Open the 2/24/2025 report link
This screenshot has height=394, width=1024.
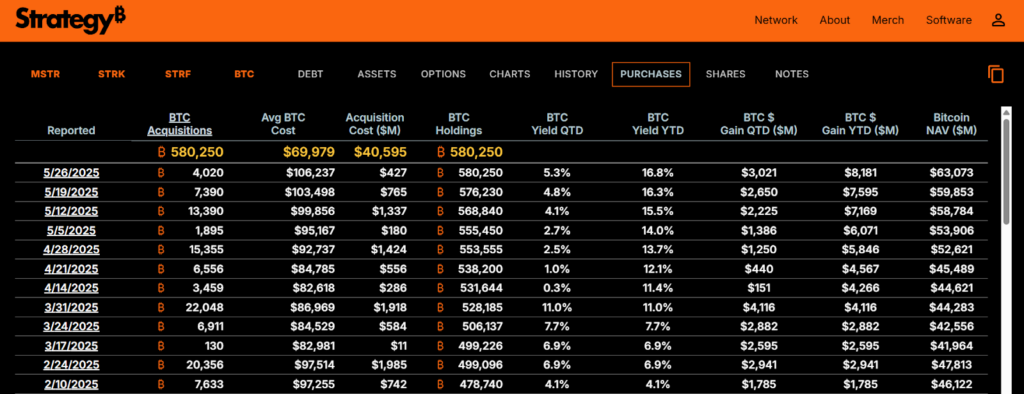[x=71, y=365]
